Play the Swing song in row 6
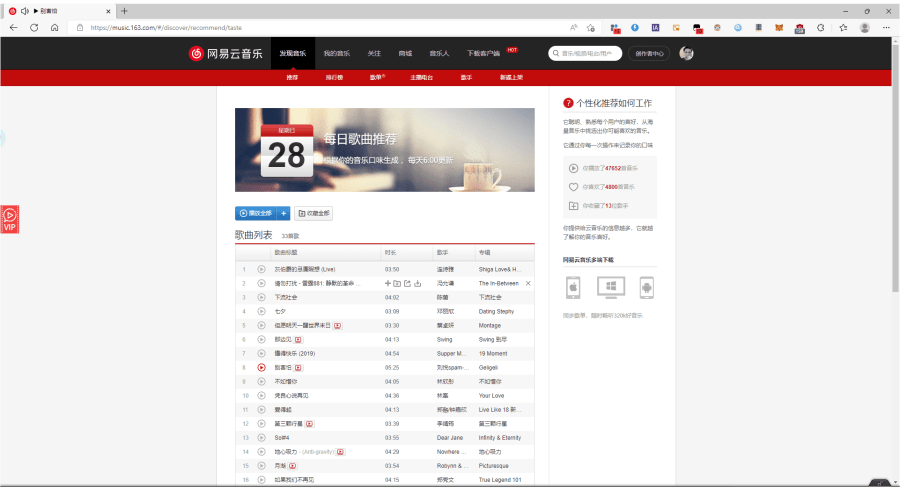This screenshot has height=487, width=900. (x=261, y=339)
